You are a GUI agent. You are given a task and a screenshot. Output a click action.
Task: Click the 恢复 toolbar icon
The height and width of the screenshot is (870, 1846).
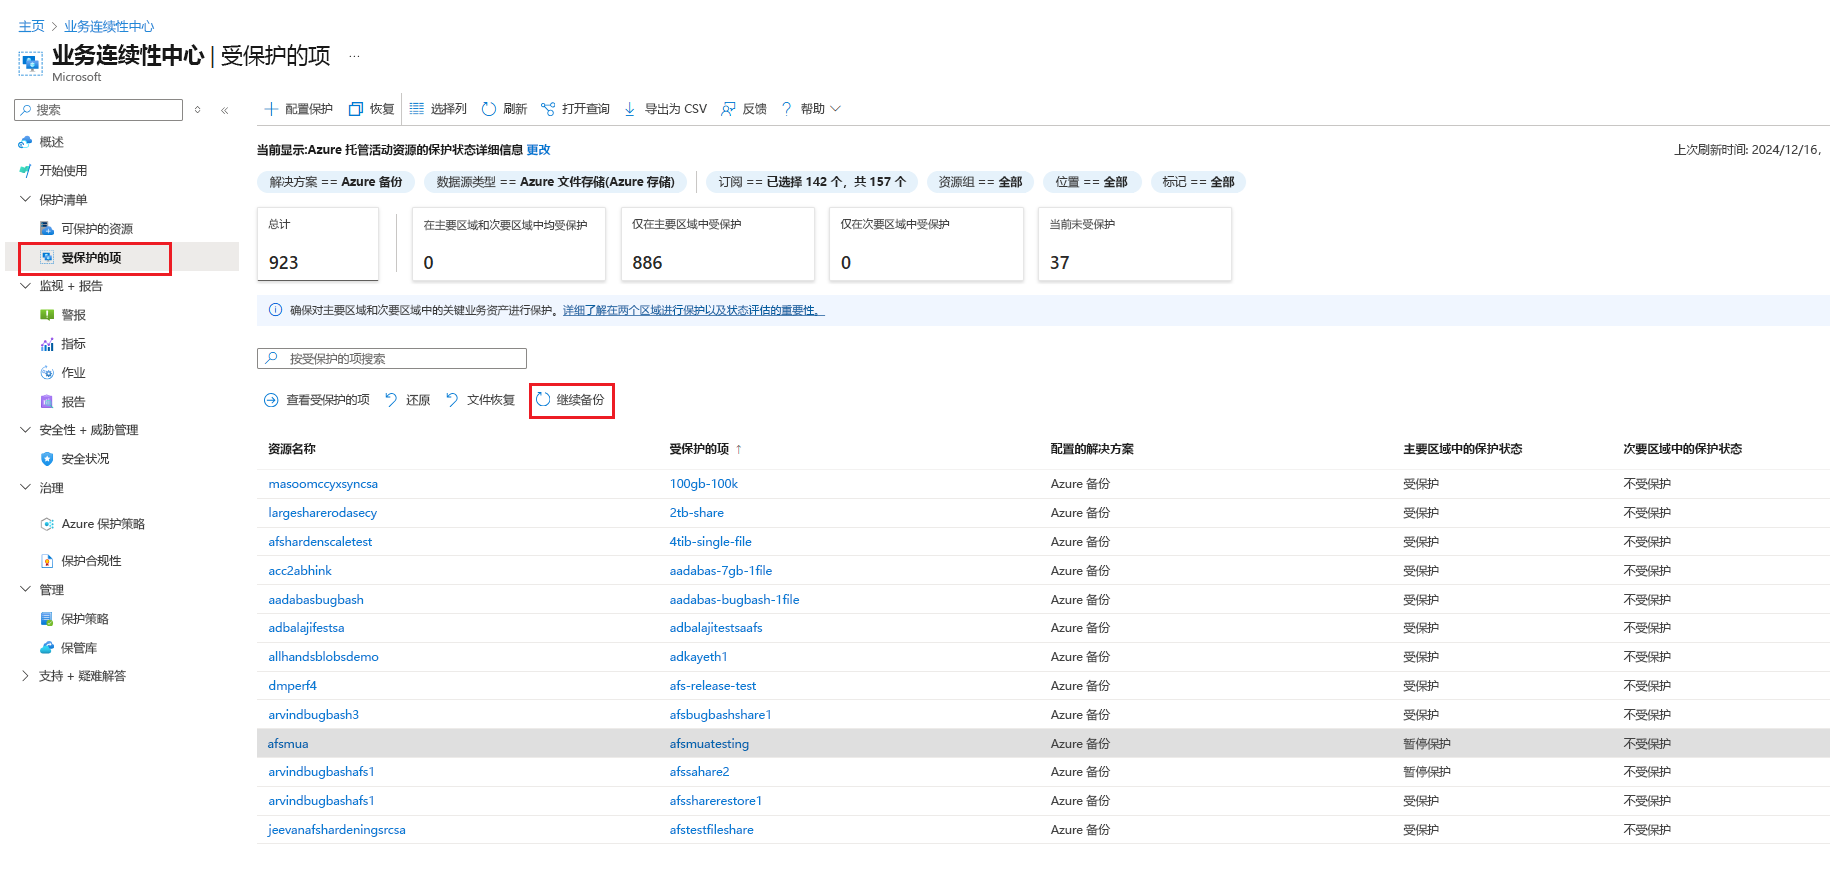point(355,109)
